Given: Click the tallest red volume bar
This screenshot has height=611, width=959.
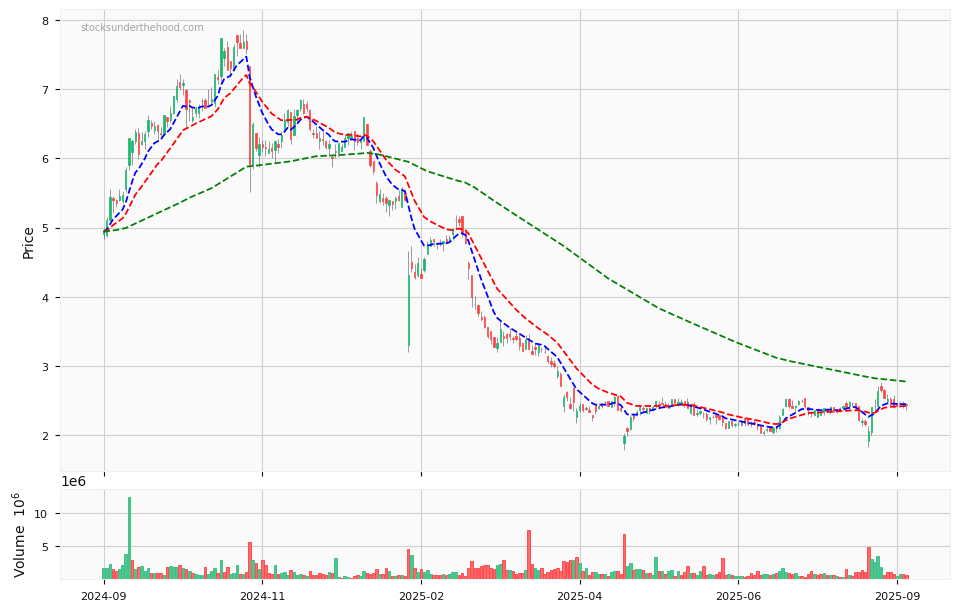Looking at the screenshot, I should click(529, 554).
